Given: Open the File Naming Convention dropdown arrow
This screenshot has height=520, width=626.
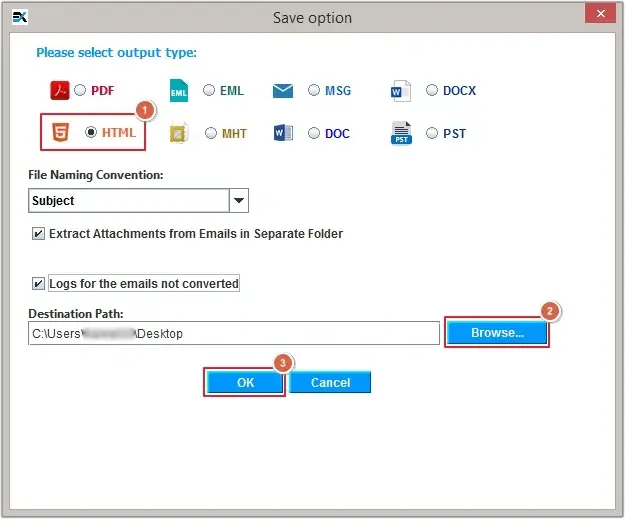Looking at the screenshot, I should [239, 200].
